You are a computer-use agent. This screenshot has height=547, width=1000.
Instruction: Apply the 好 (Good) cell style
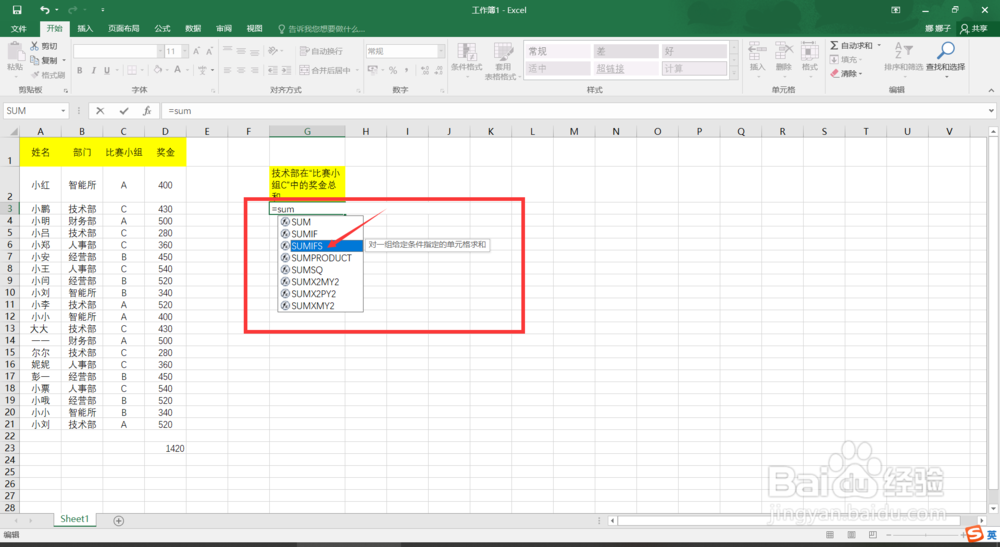pos(694,51)
